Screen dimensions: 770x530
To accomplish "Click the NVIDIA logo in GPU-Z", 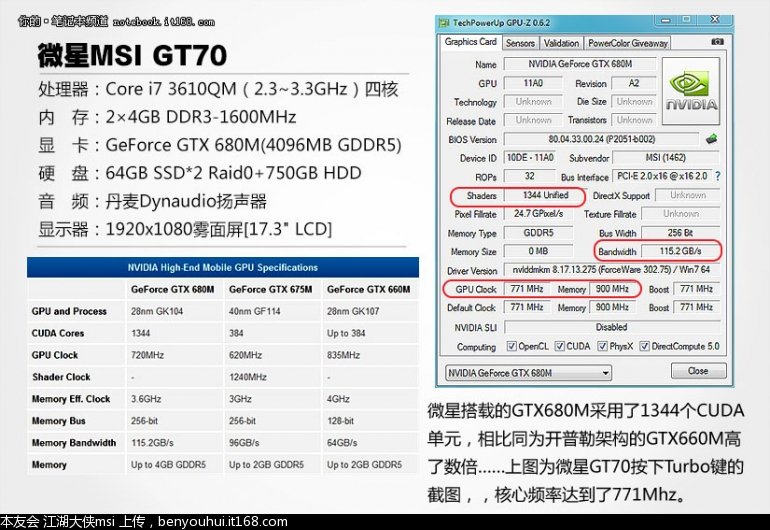I will click(x=691, y=91).
